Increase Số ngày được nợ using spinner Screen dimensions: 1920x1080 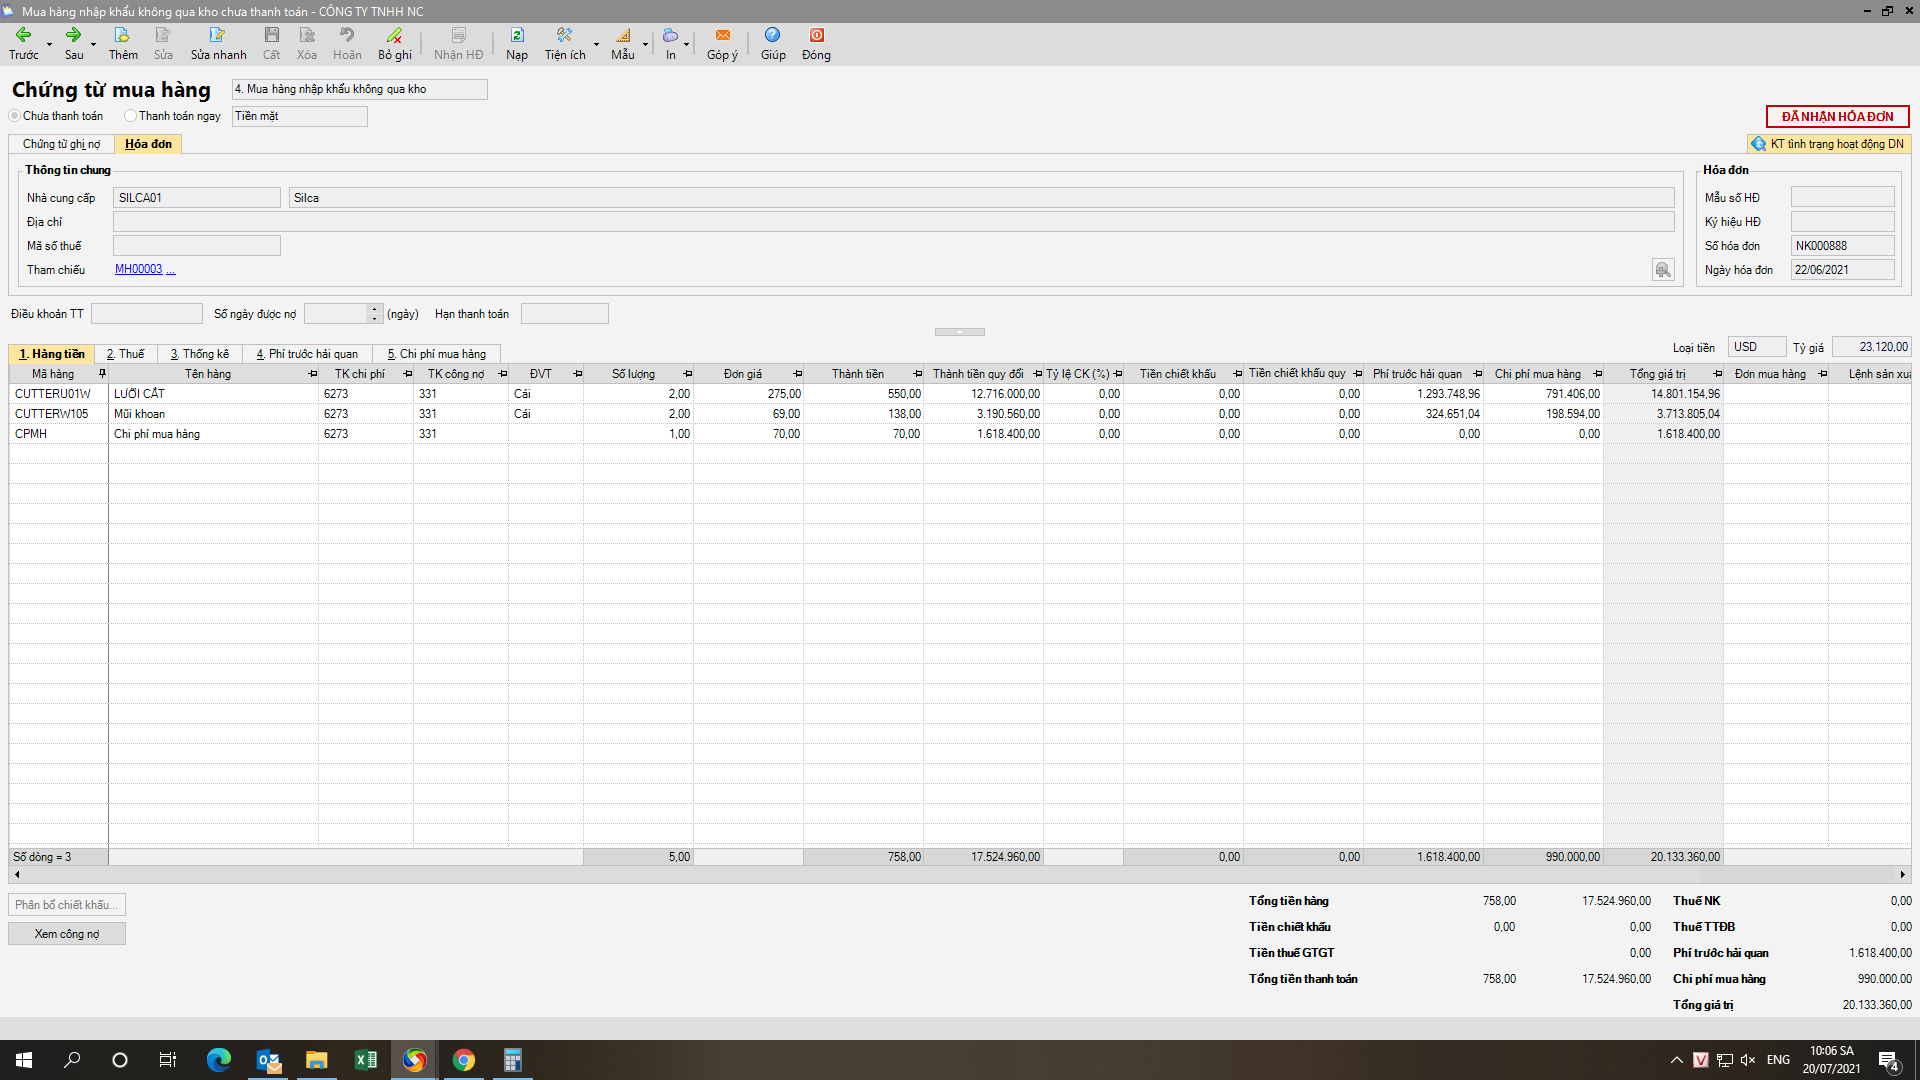tap(375, 309)
